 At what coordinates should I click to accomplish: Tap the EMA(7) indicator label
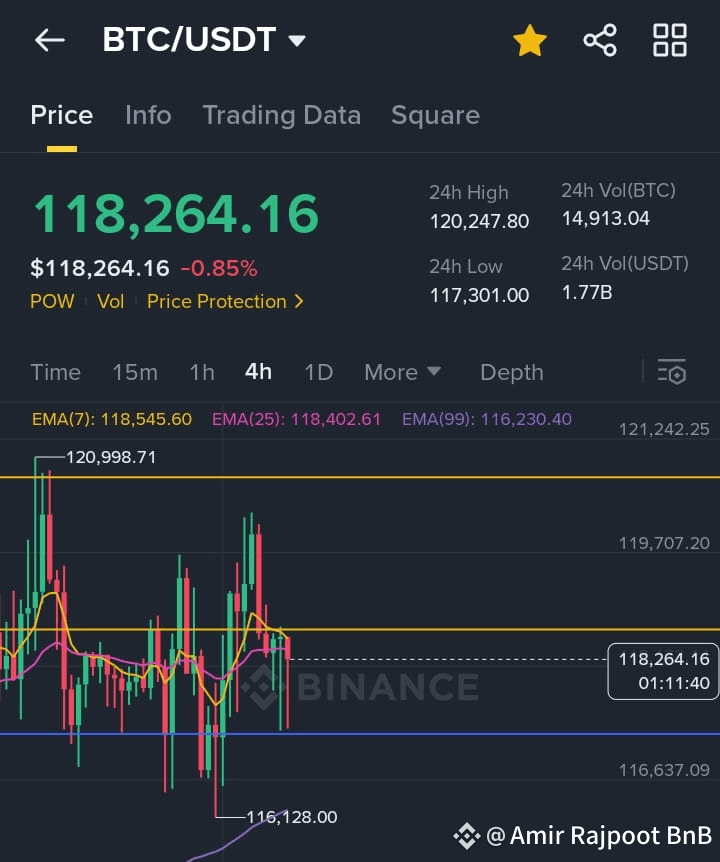[112, 419]
